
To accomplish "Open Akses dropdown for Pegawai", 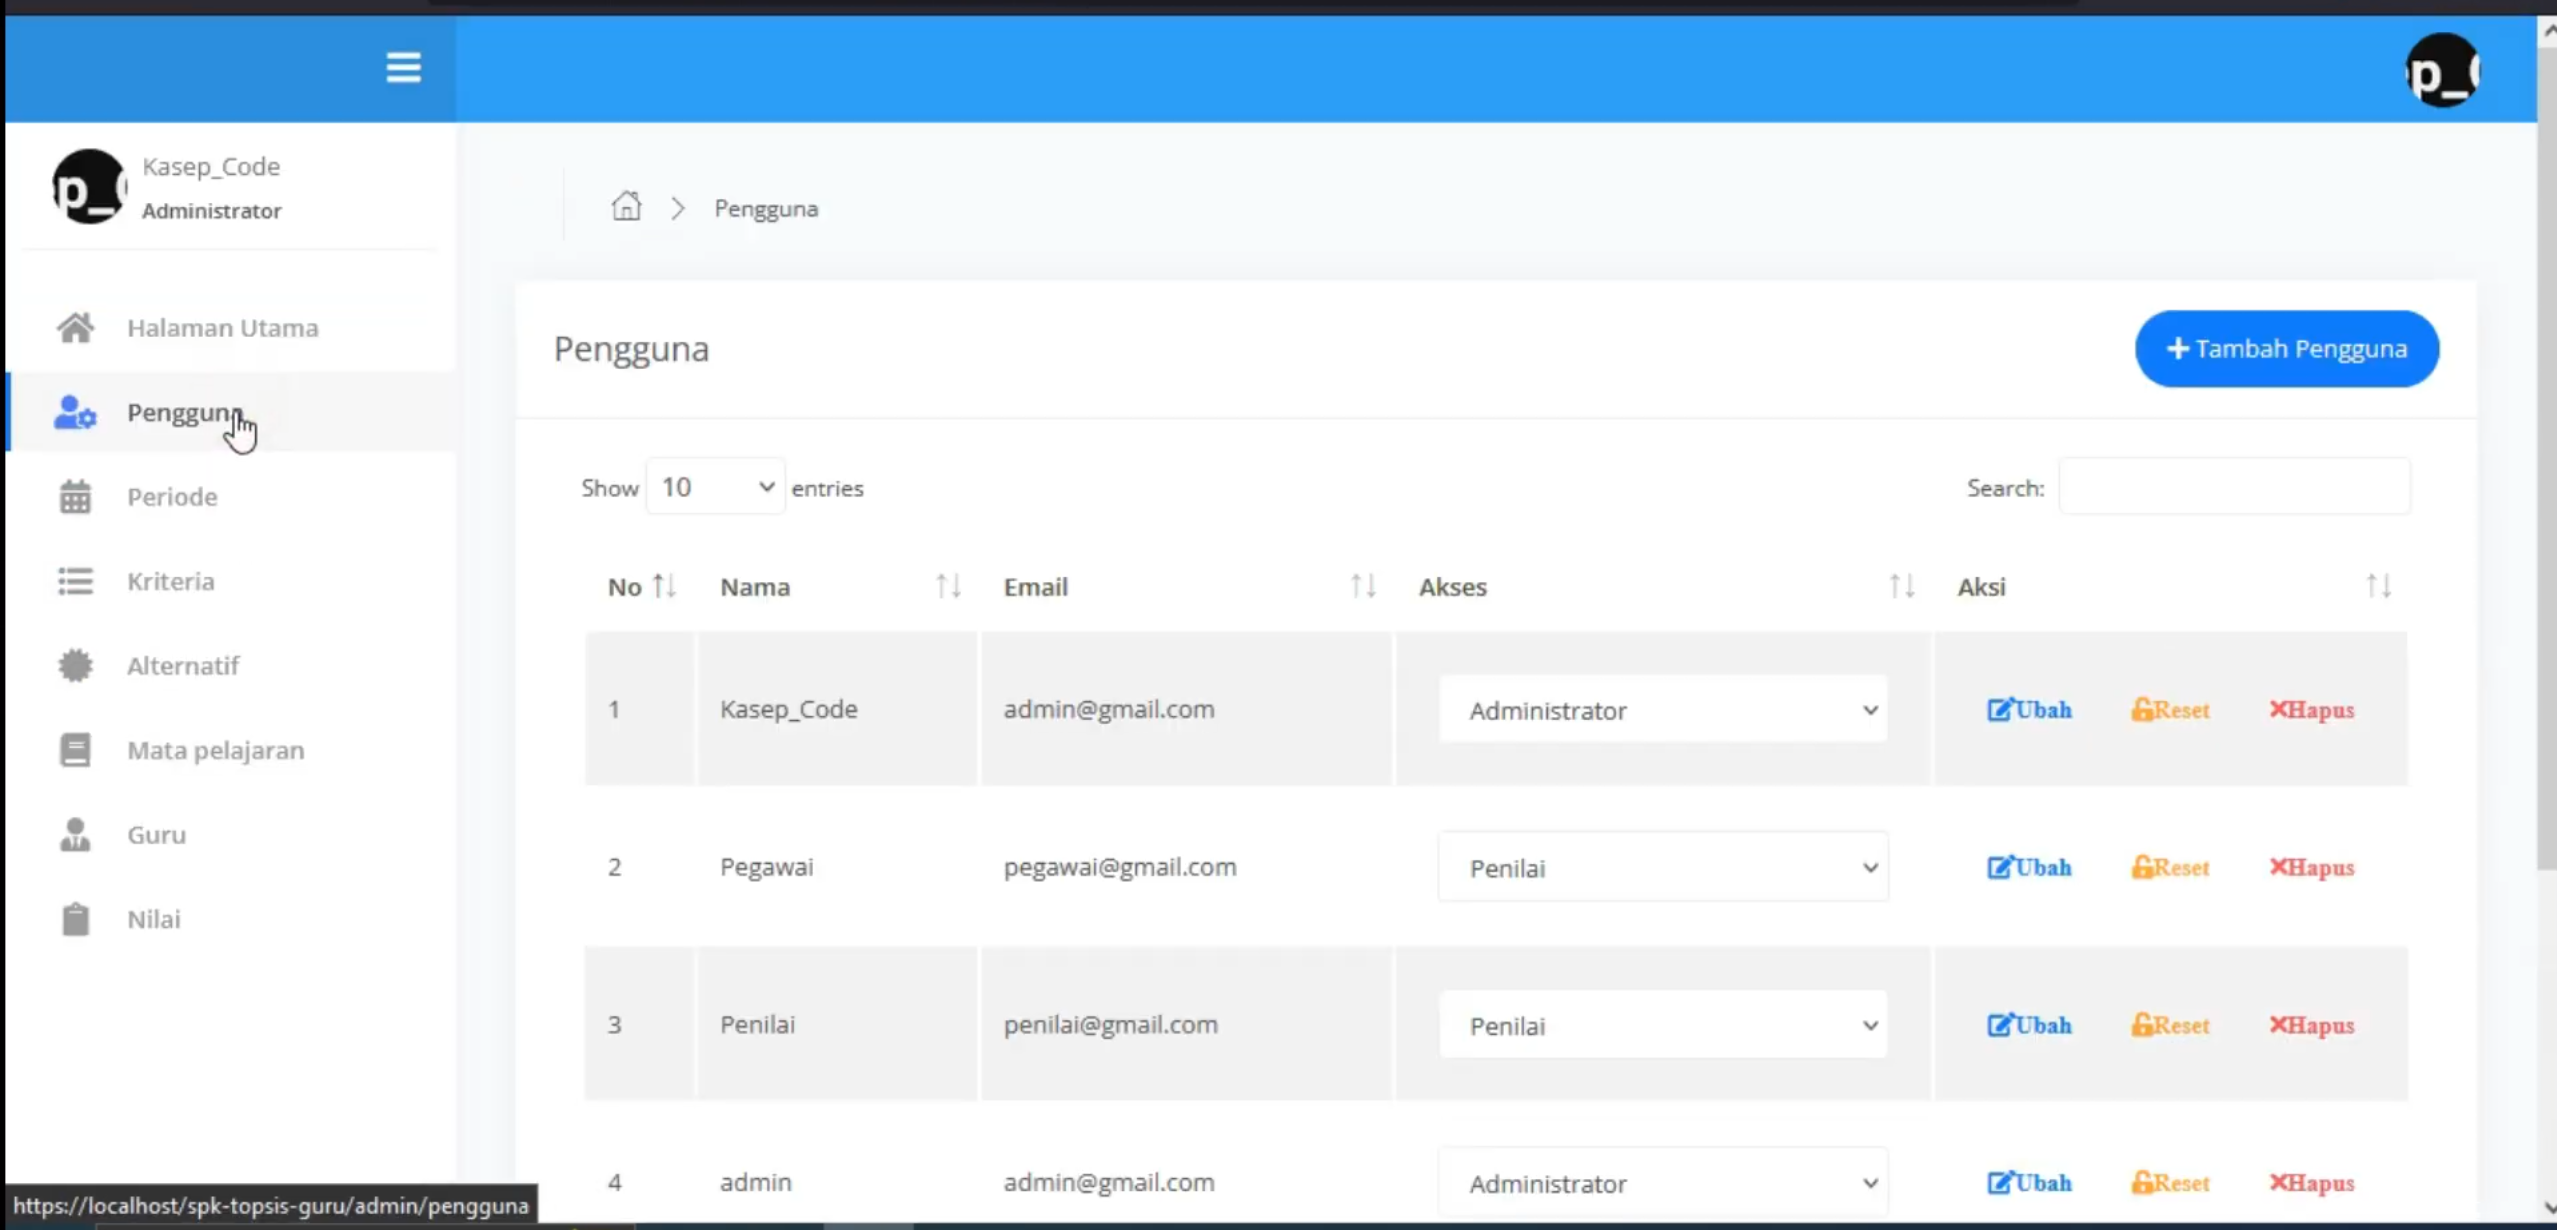I will (1663, 868).
